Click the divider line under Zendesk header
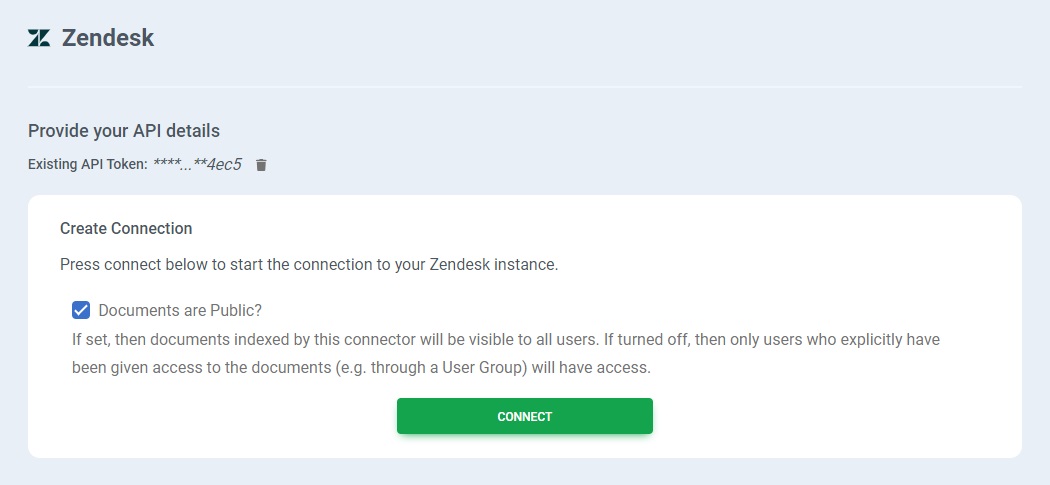Screen dimensions: 1050x485 tap(525, 88)
